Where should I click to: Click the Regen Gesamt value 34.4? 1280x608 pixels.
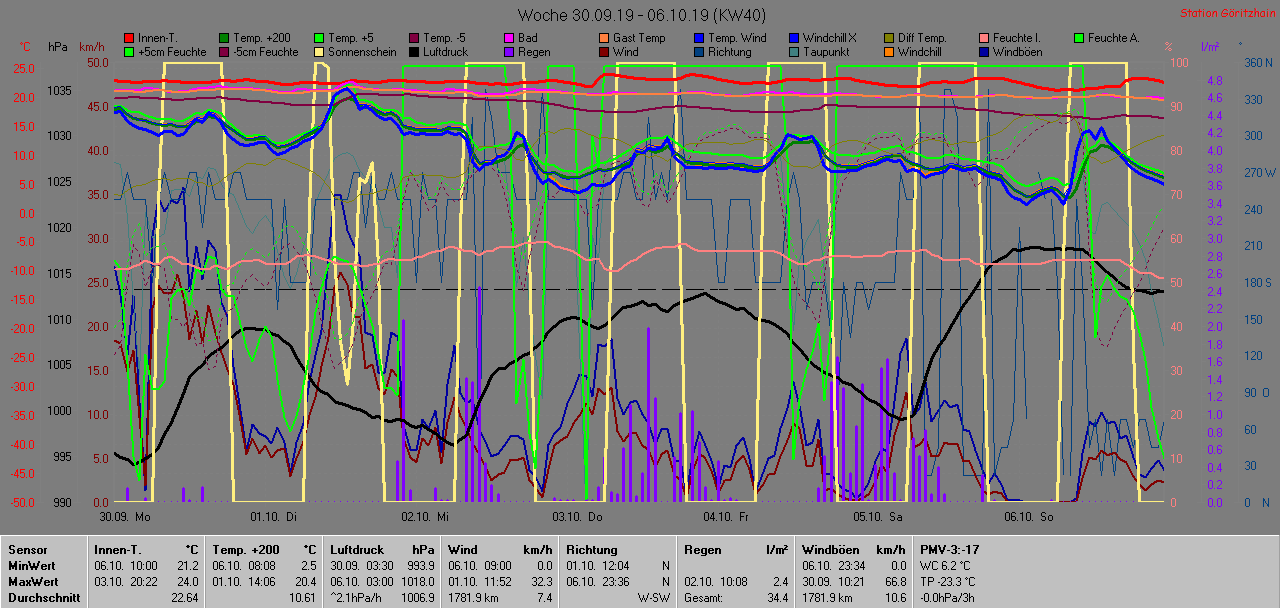click(x=775, y=598)
